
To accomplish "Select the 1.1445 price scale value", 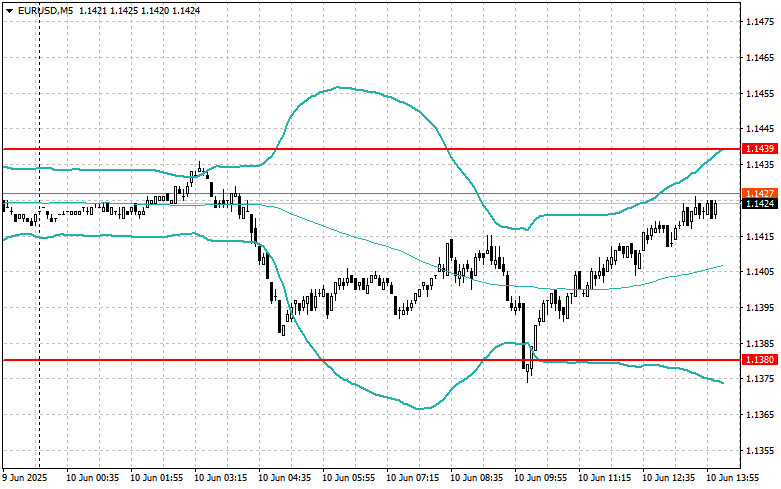I will click(760, 129).
